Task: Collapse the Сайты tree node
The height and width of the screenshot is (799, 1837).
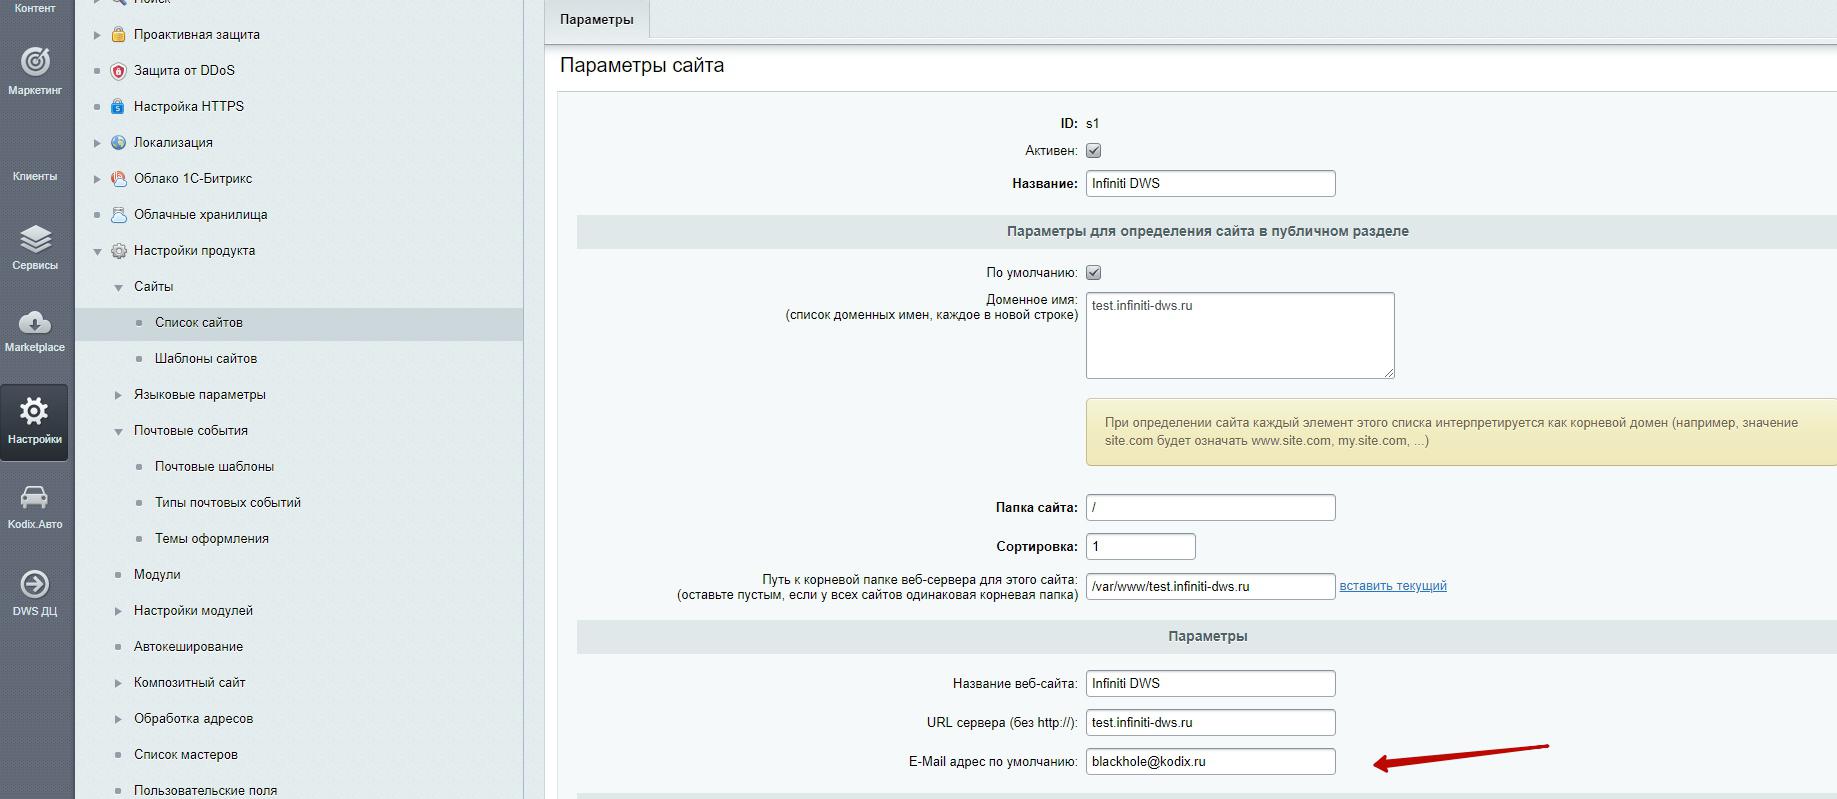Action: (118, 287)
